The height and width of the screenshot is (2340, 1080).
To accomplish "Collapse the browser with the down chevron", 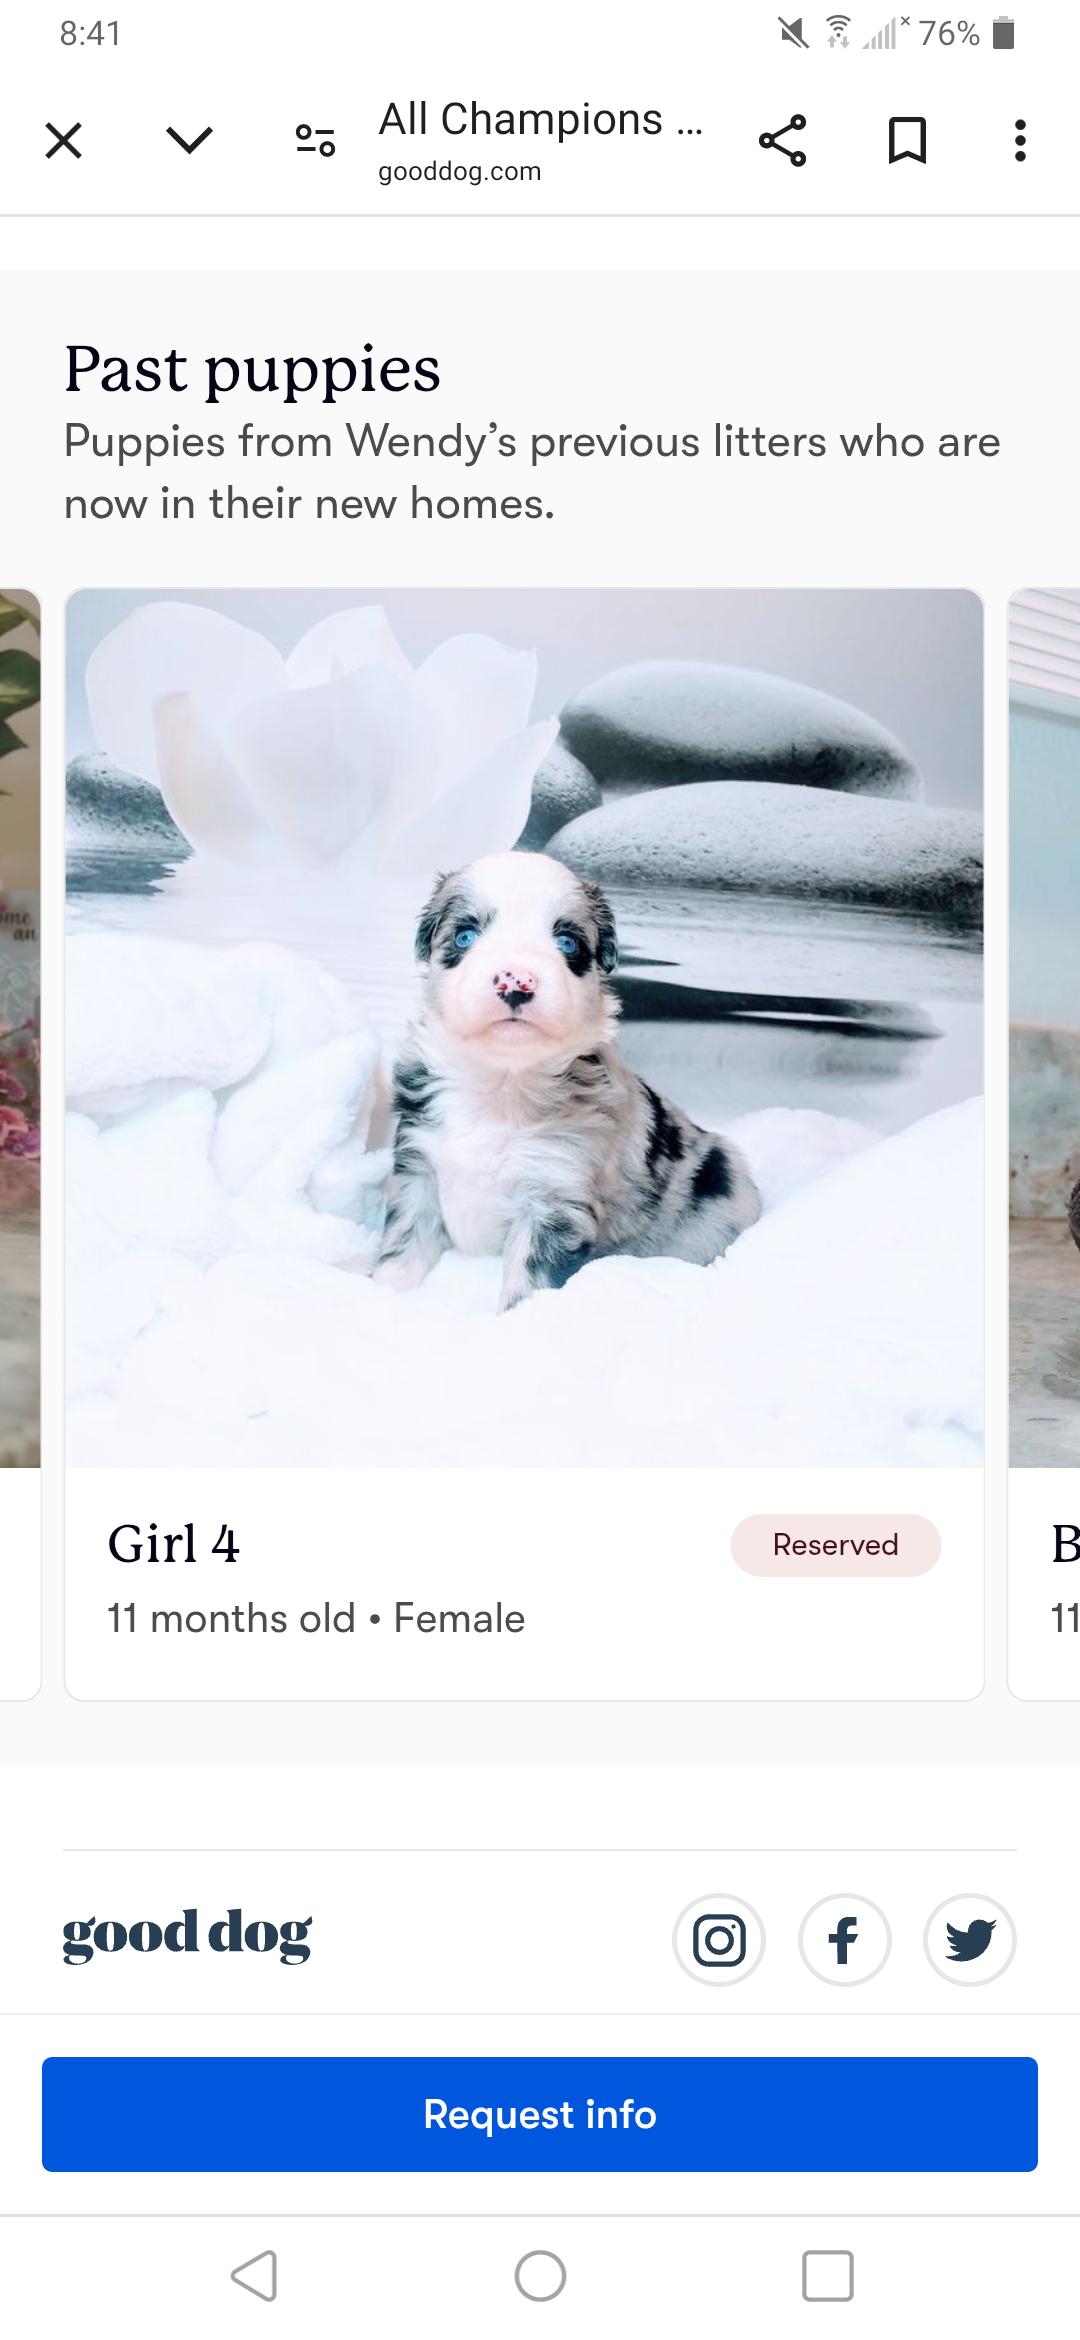I will tap(189, 140).
